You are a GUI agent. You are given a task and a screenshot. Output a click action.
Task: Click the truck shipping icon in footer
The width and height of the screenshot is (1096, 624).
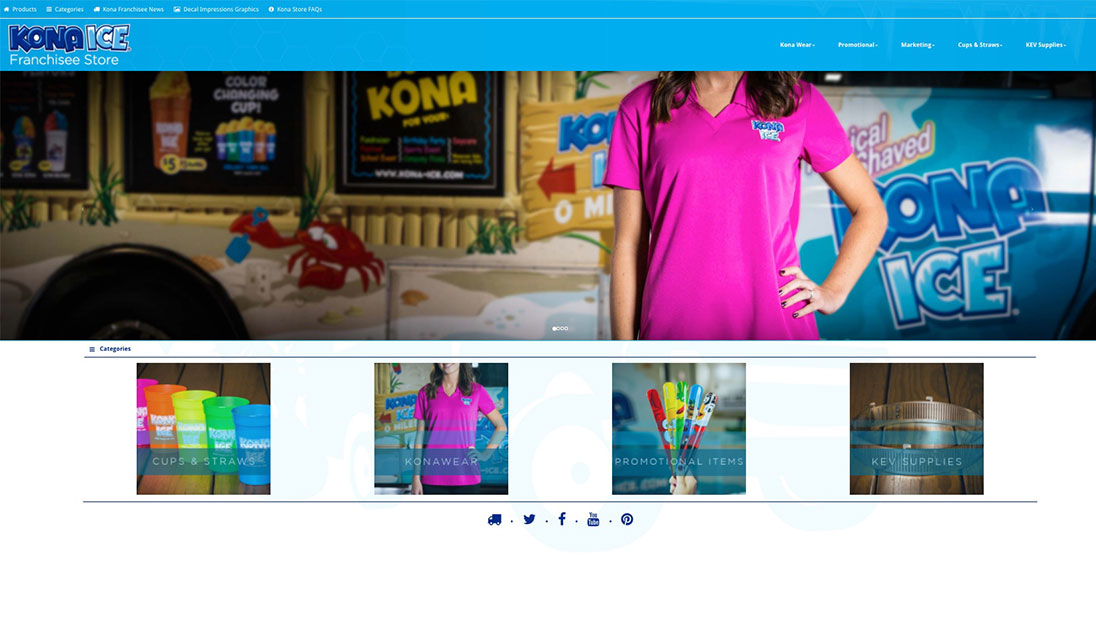point(494,520)
